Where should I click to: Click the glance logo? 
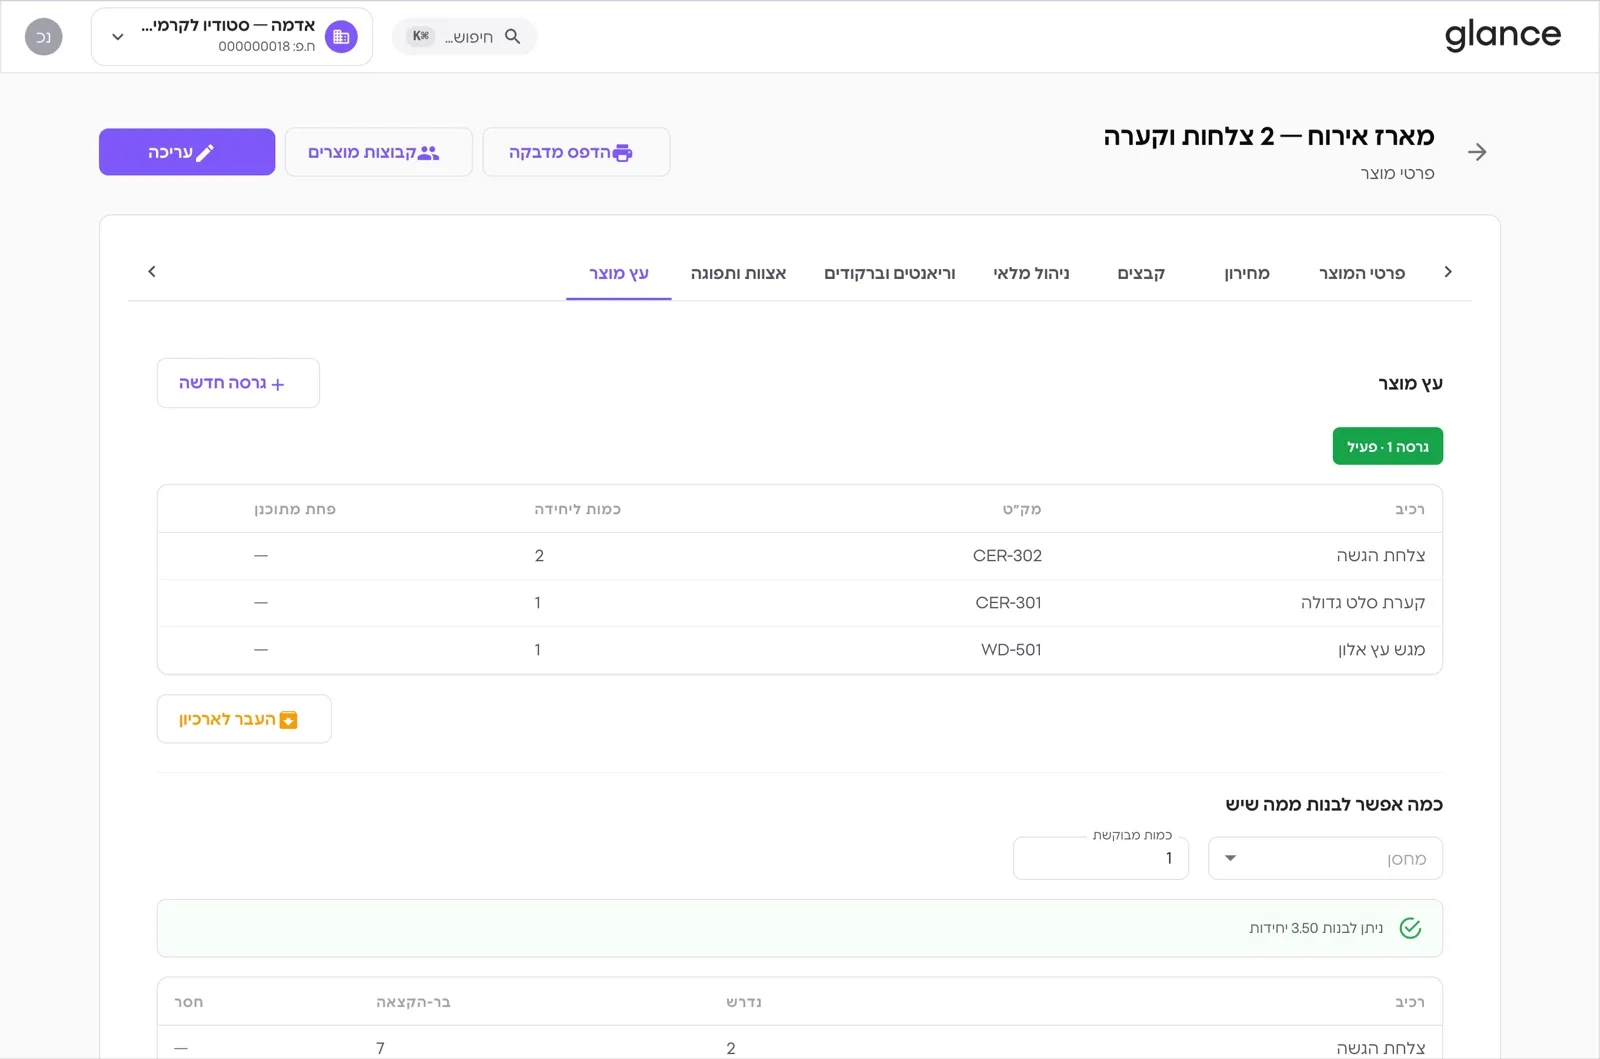pos(1502,36)
